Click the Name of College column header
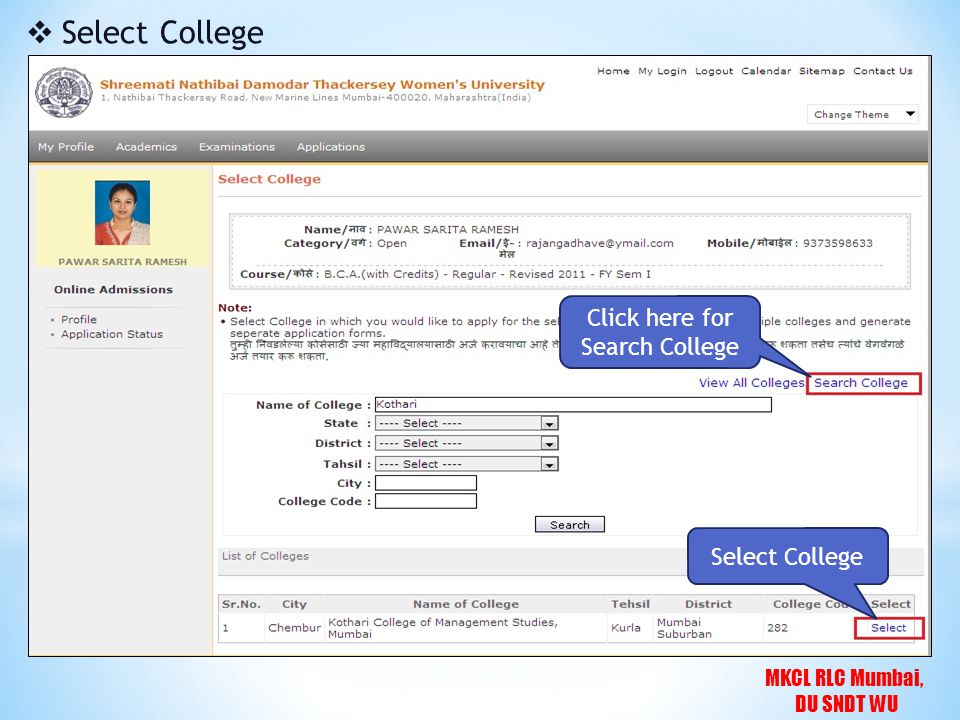The width and height of the screenshot is (960, 720). point(466,604)
